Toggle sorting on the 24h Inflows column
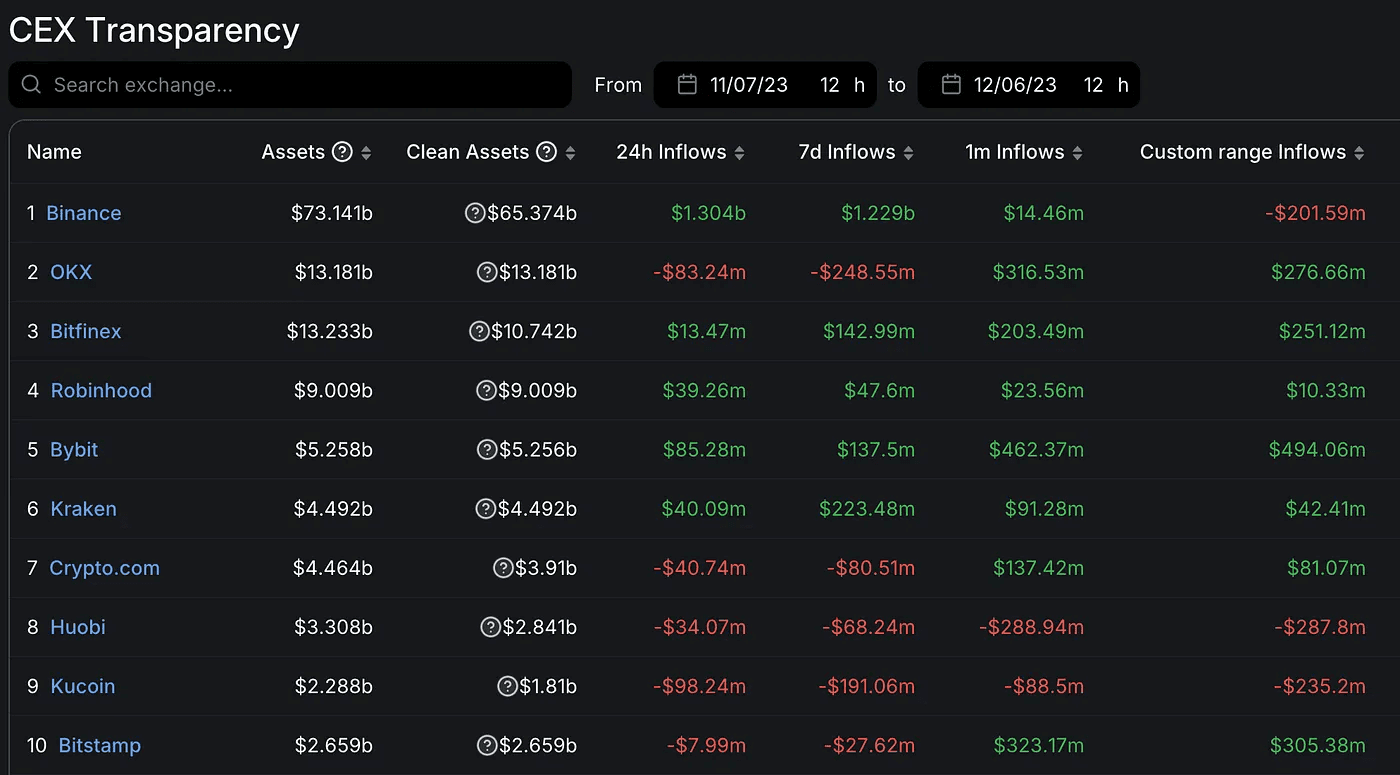The width and height of the screenshot is (1400, 775). 740,151
